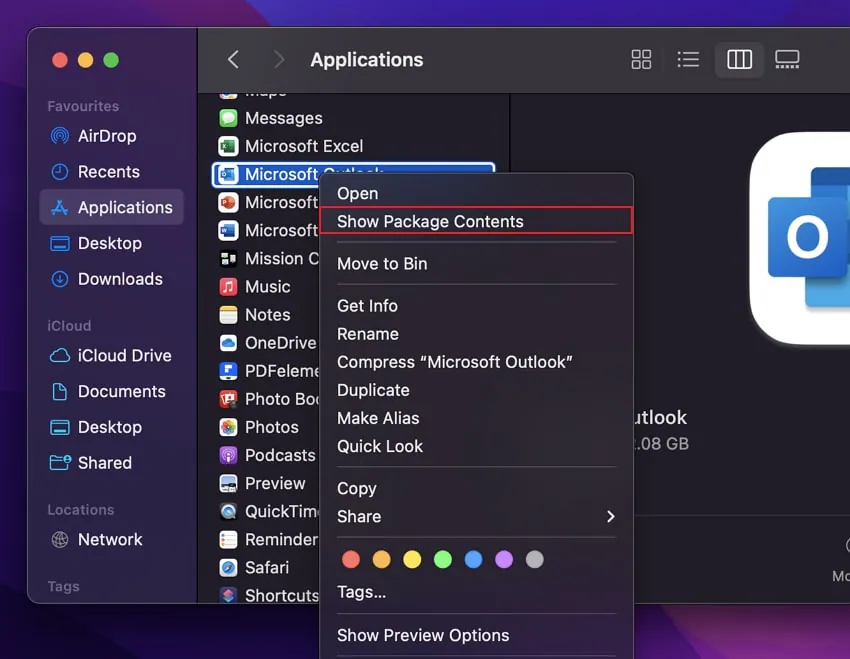Click the iCloud Drive cloud icon
Screen dimensions: 850x659
pos(60,356)
